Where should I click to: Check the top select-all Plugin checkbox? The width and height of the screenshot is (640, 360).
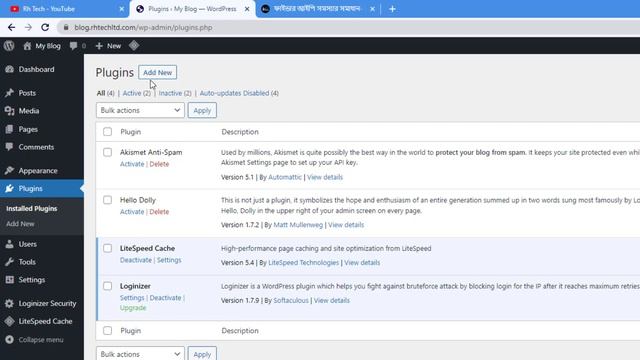[107, 132]
